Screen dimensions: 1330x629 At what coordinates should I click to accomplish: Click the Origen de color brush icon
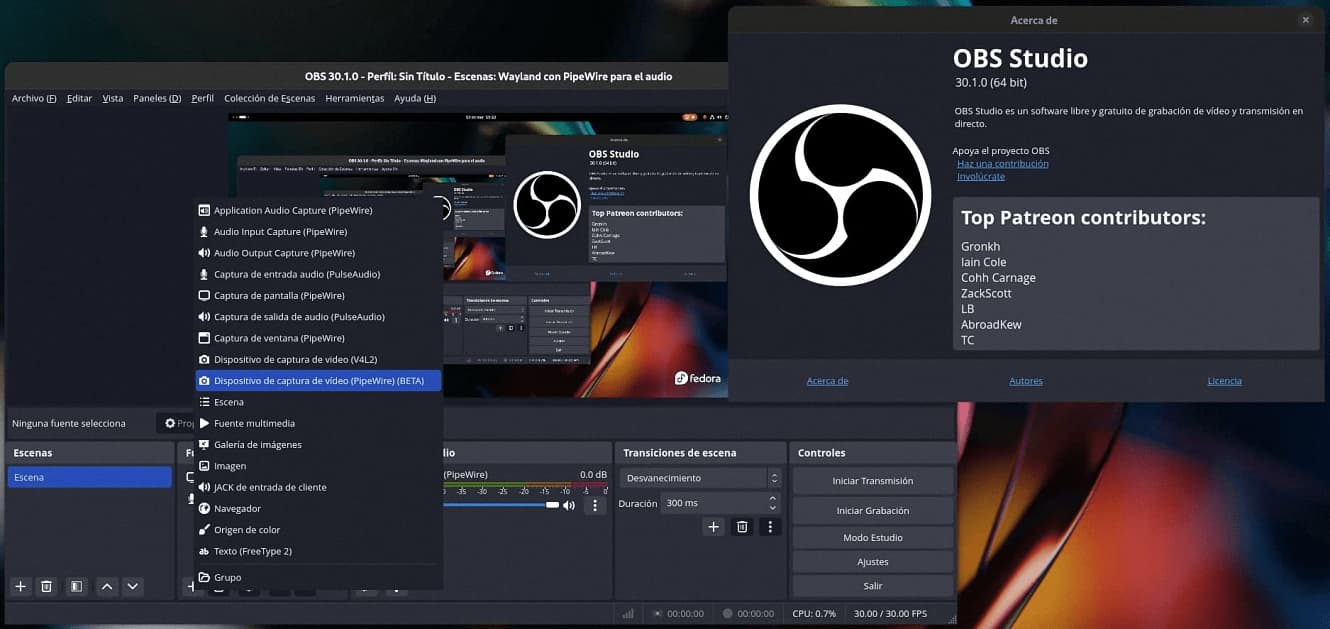[x=204, y=530]
